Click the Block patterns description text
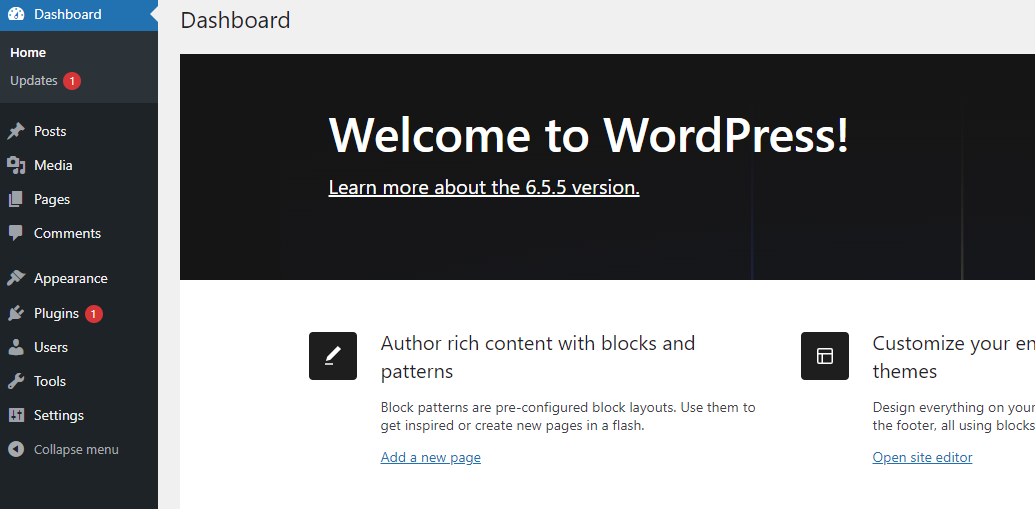The width and height of the screenshot is (1035, 509). 568,417
